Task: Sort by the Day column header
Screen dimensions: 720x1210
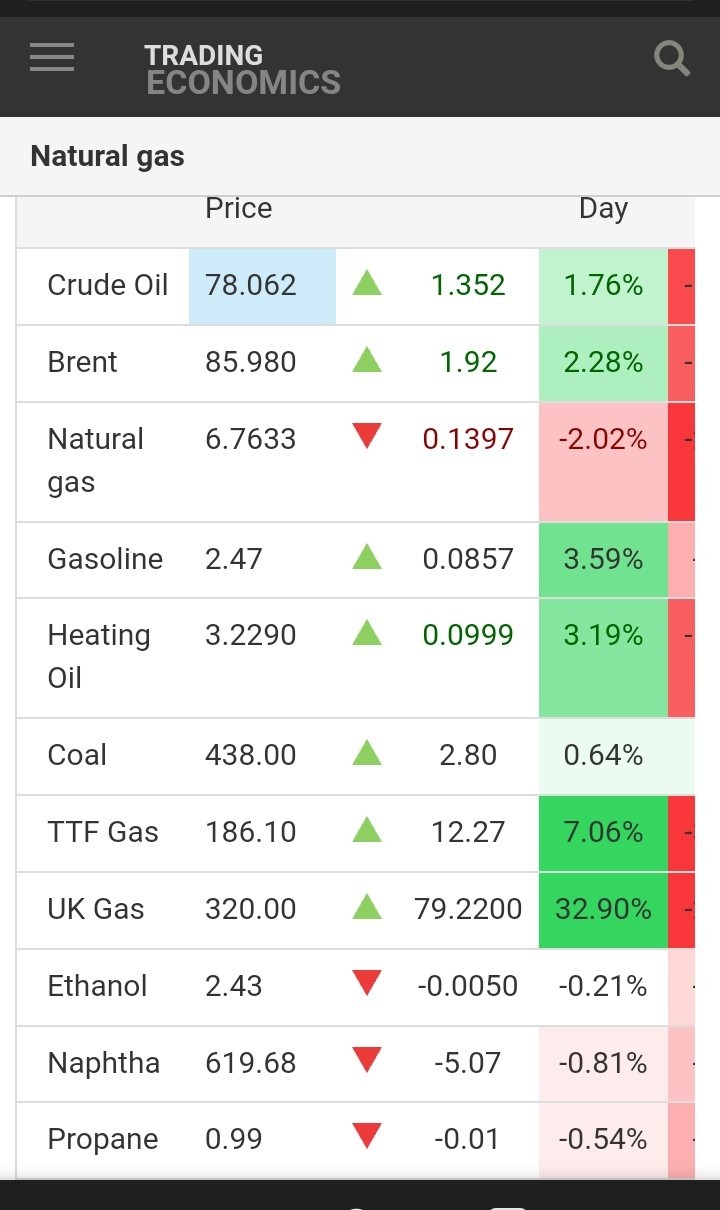Action: pyautogui.click(x=603, y=208)
